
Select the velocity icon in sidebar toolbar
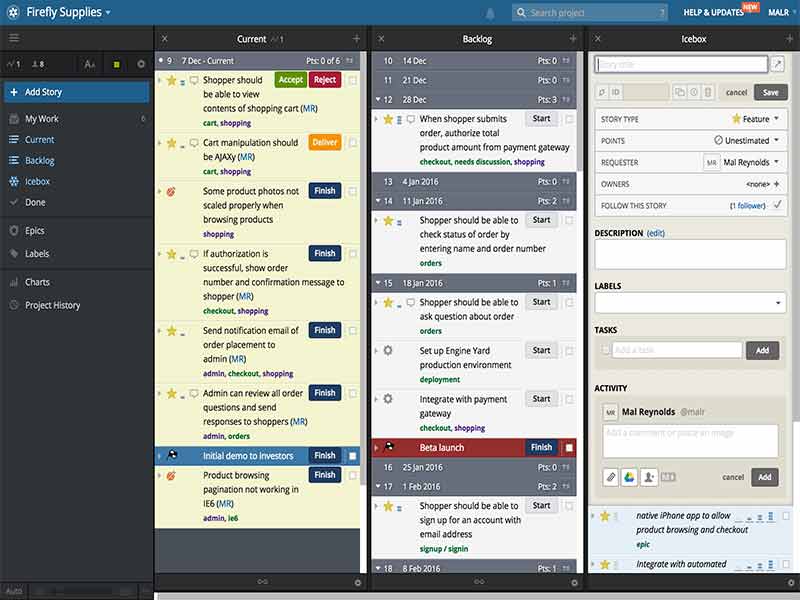tap(12, 62)
